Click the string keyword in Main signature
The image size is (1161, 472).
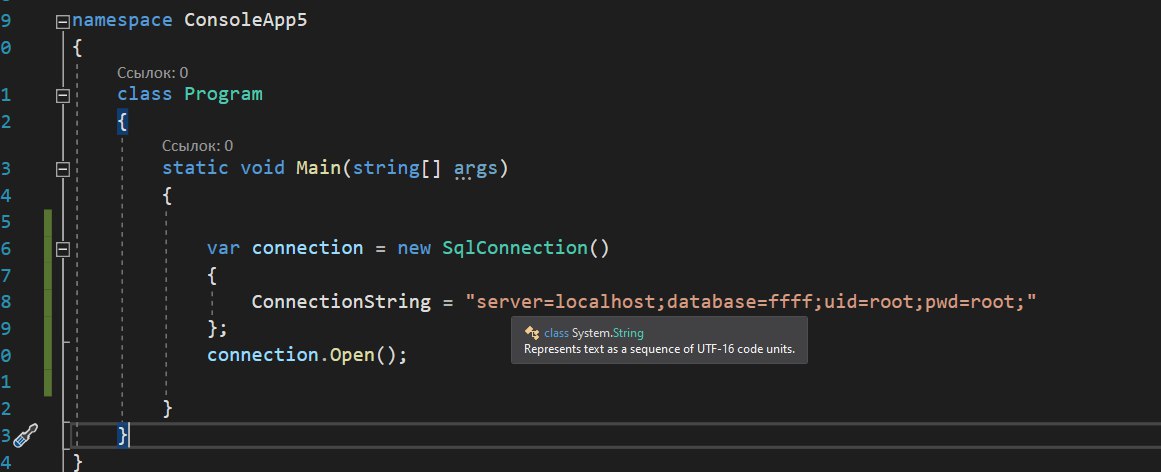(386, 167)
